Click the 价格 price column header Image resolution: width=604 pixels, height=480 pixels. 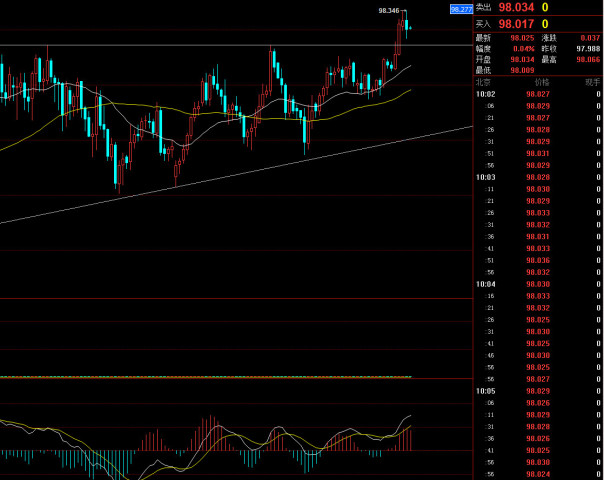541,81
